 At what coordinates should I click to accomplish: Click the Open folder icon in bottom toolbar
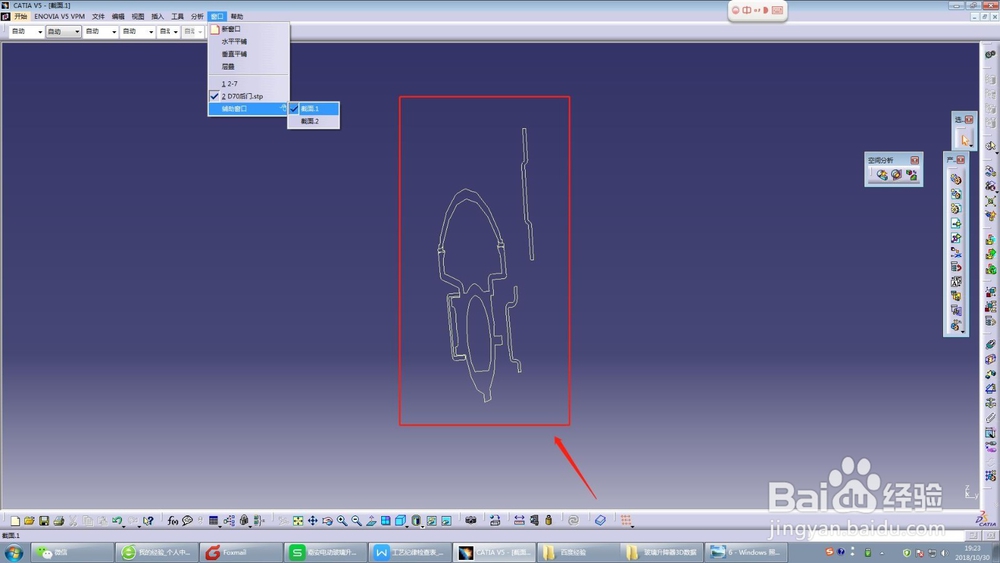tap(29, 521)
